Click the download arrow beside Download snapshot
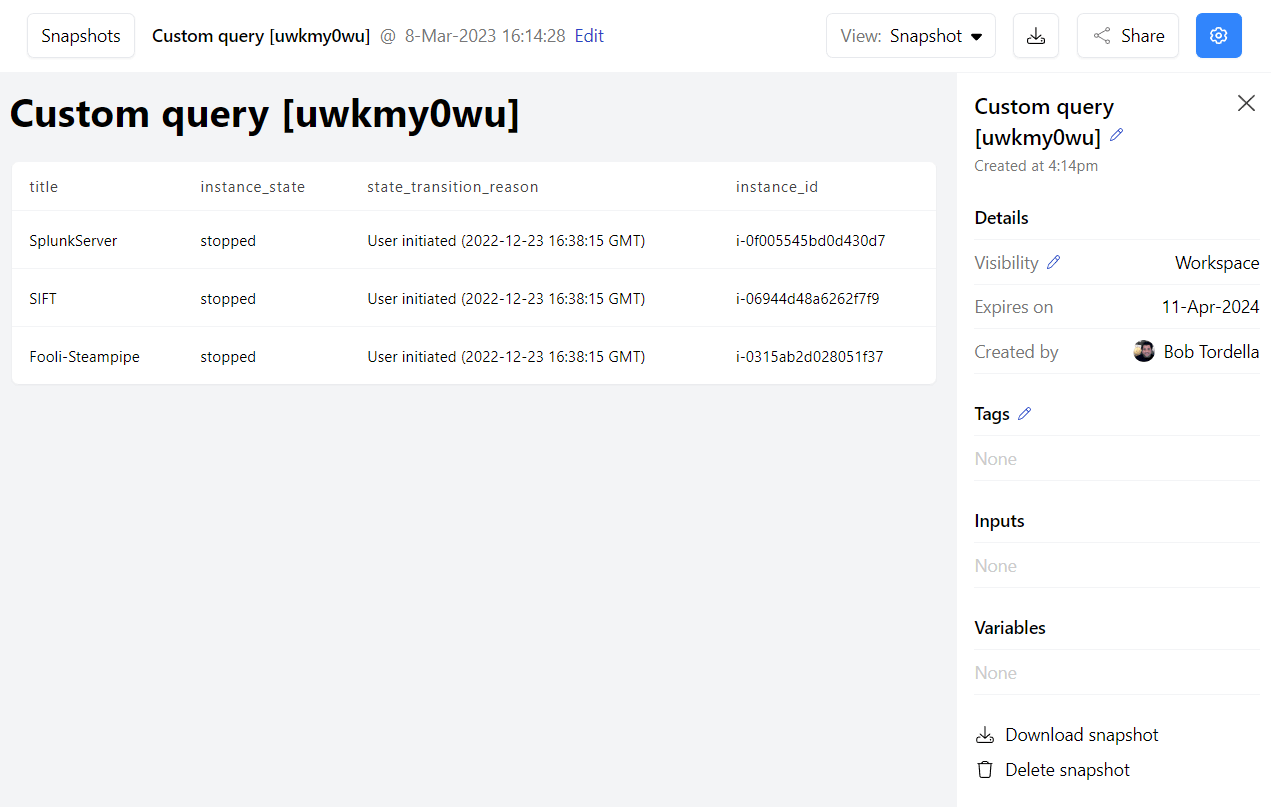The width and height of the screenshot is (1271, 807). point(985,734)
